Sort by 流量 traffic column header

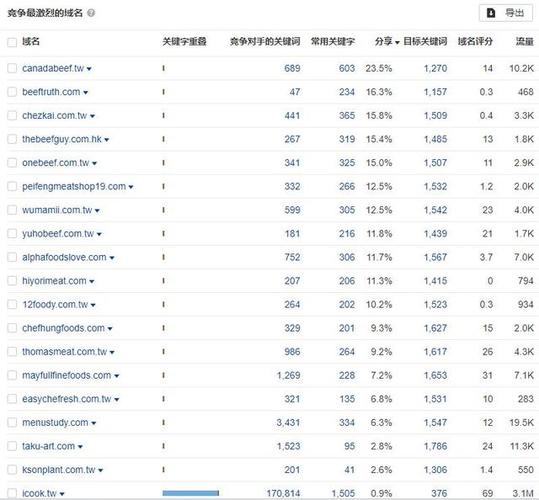point(525,42)
